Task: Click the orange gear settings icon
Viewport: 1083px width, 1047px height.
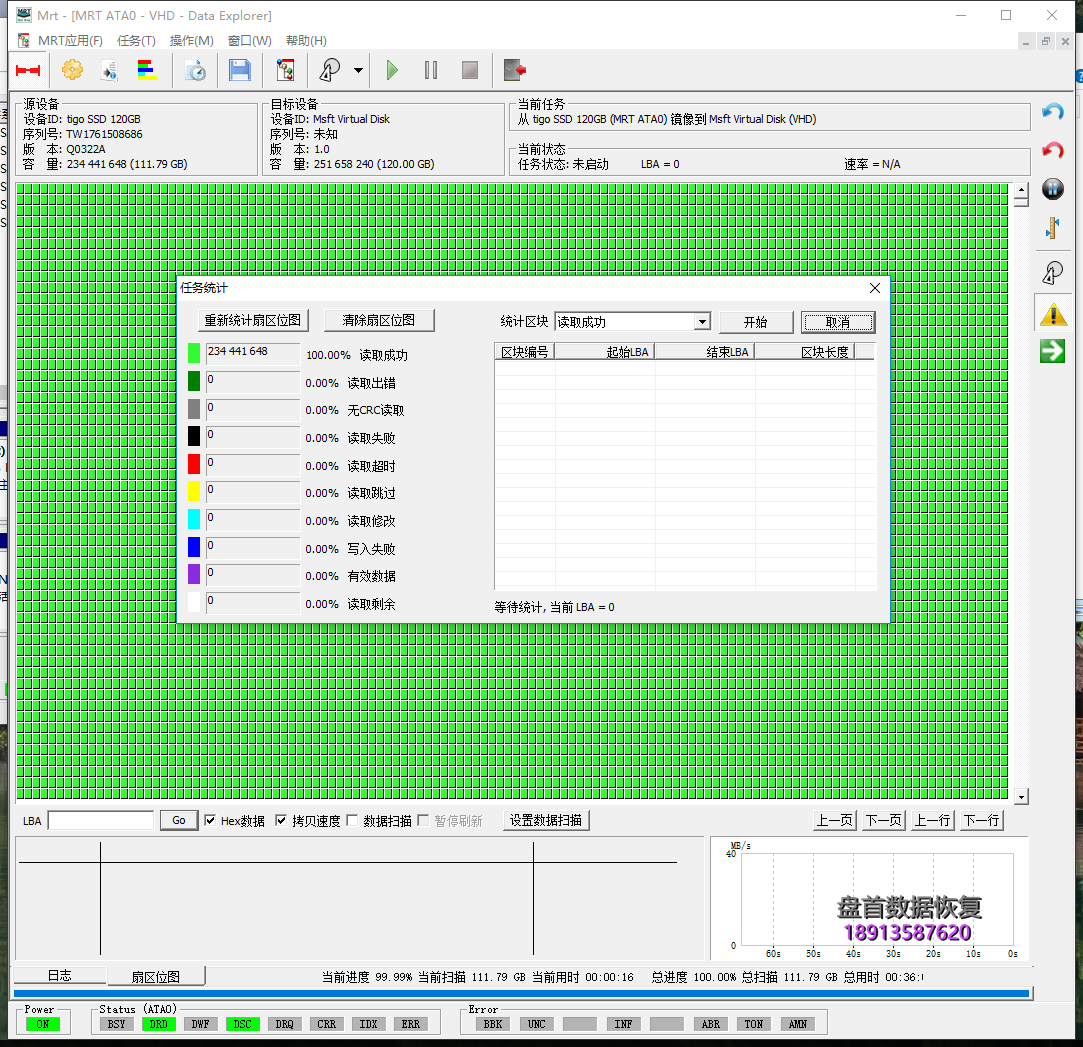Action: [x=72, y=70]
